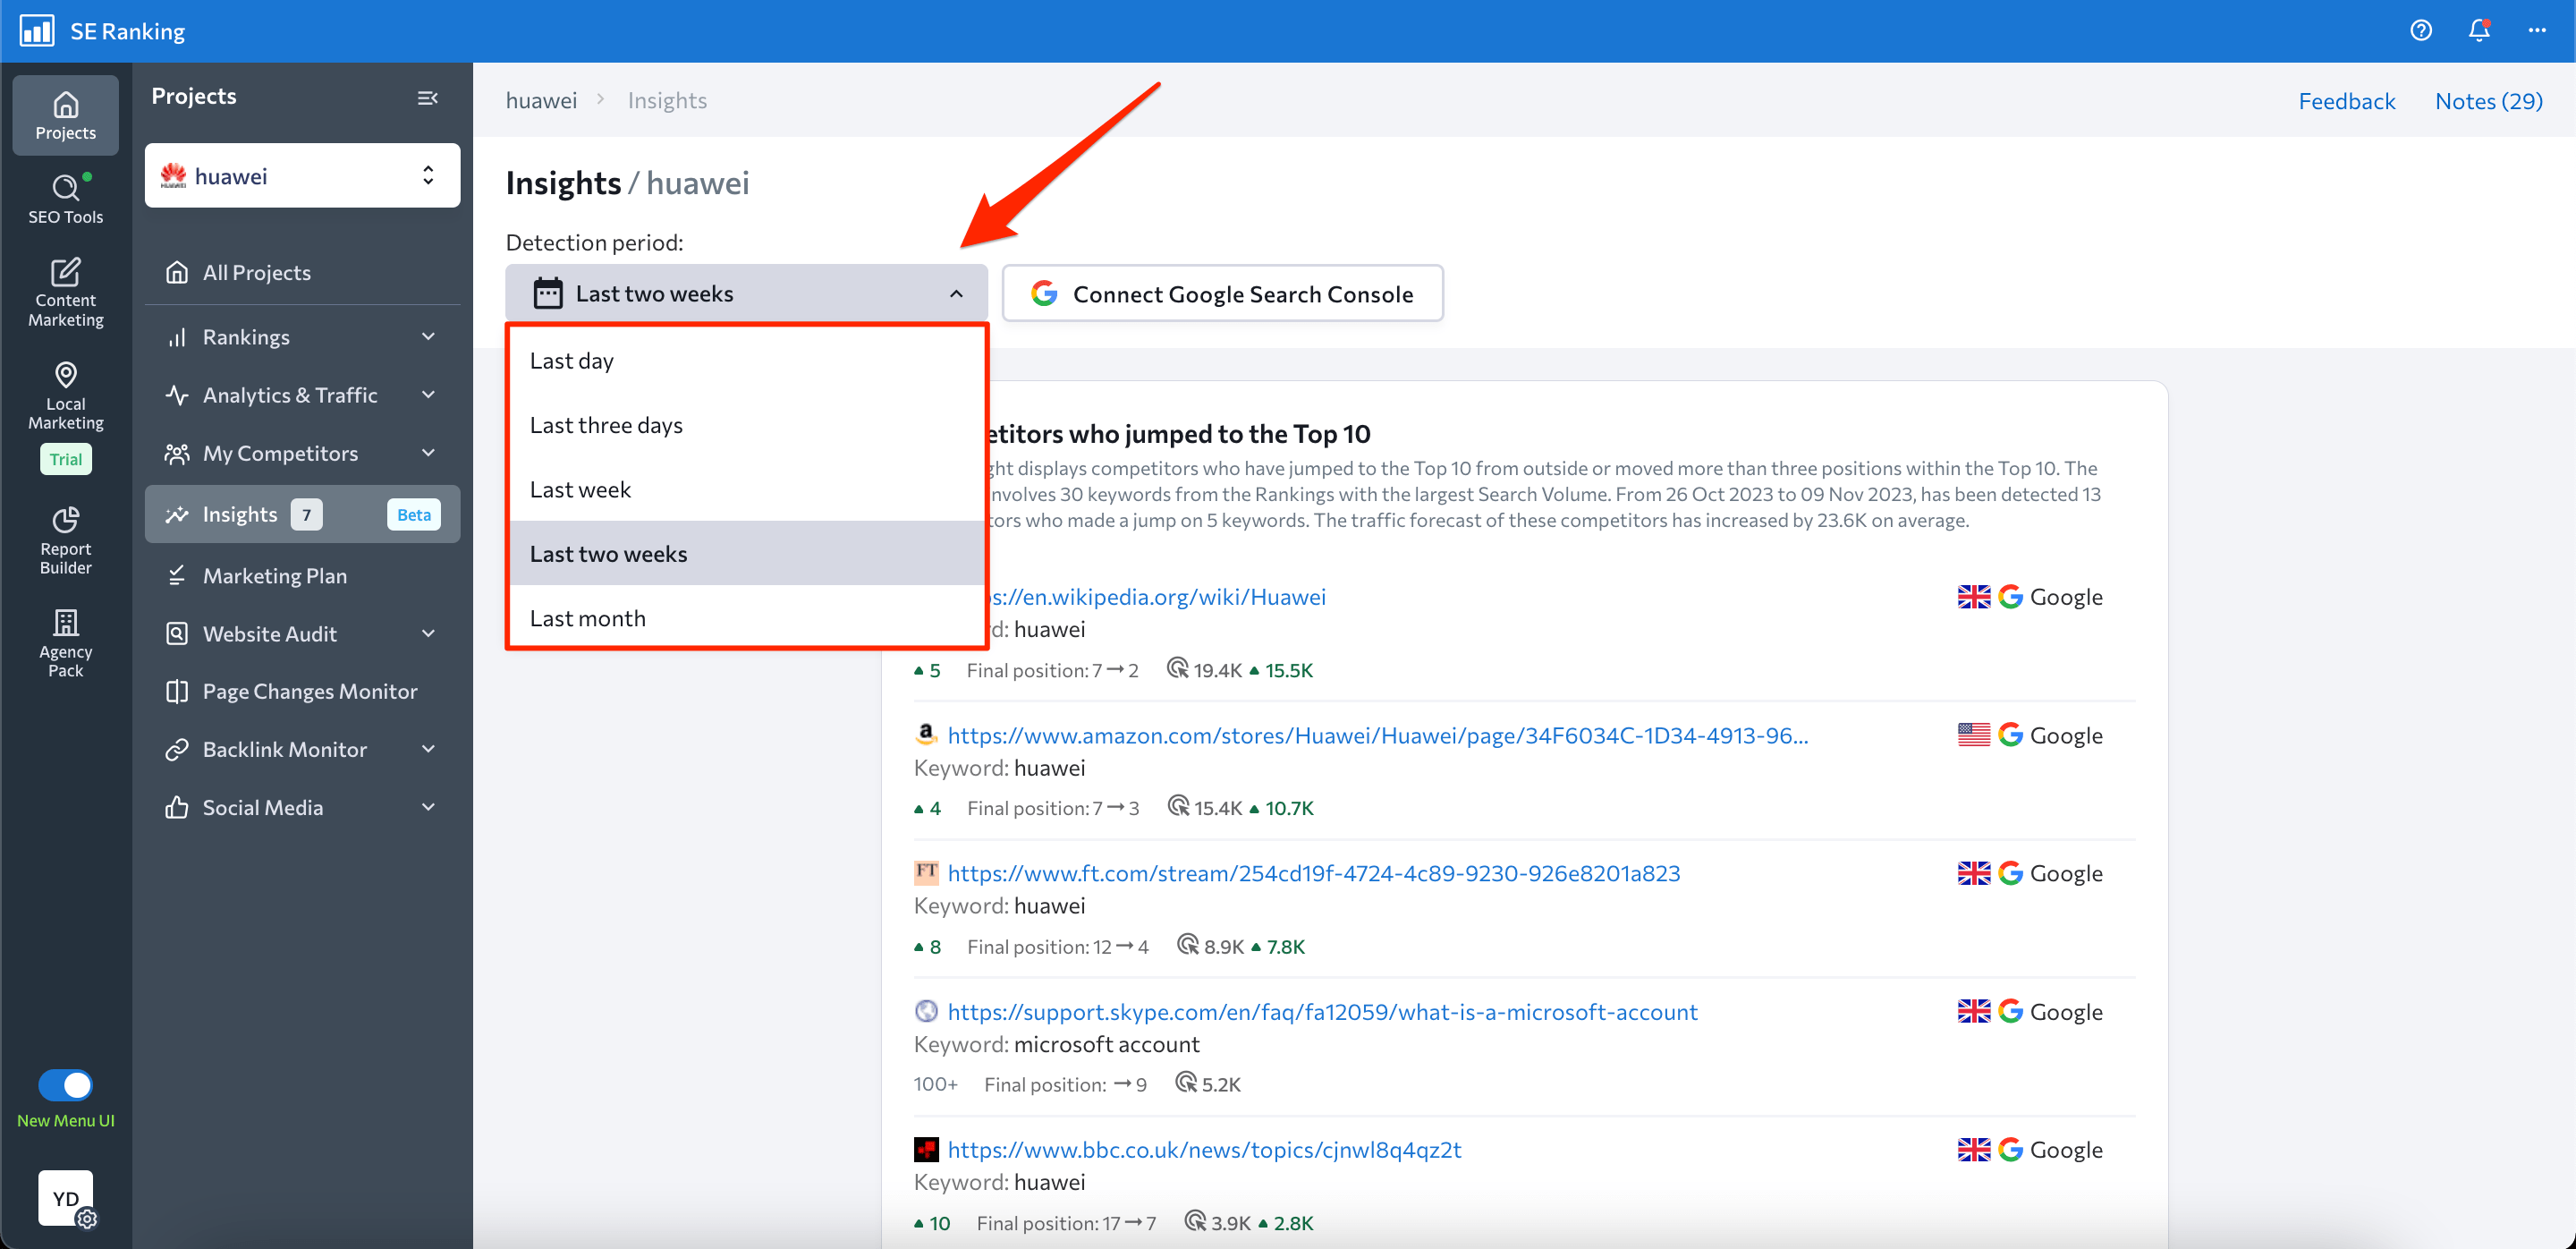2576x1249 pixels.
Task: Open Notes (29) link
Action: (x=2488, y=101)
